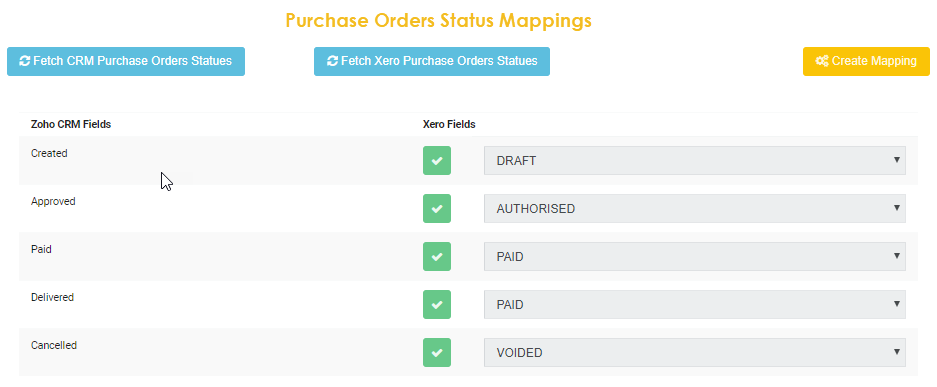Select the Zoho CRM Fields column header
The image size is (937, 387).
(71, 124)
